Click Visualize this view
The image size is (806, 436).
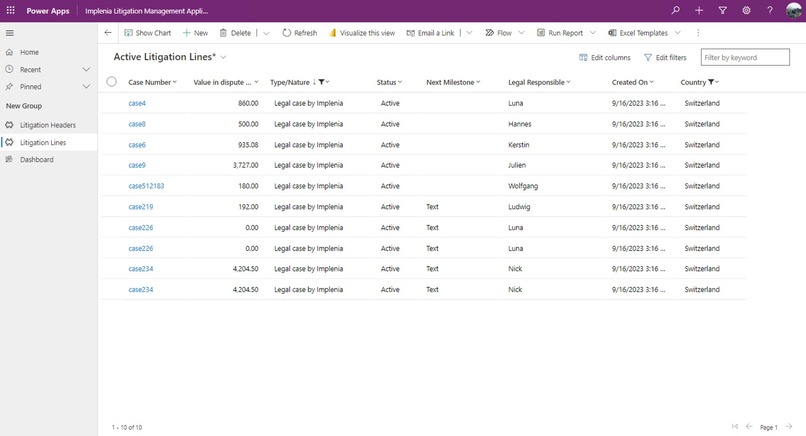click(362, 33)
